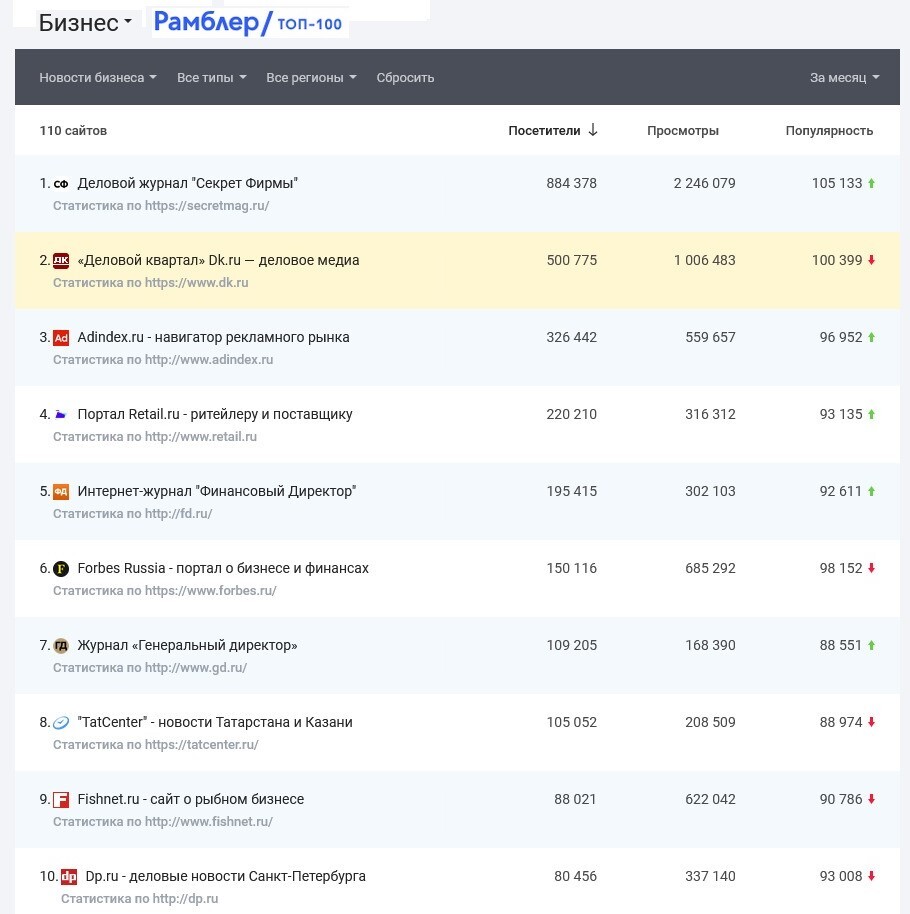Click the Dk.ru red favicon icon

[61, 261]
